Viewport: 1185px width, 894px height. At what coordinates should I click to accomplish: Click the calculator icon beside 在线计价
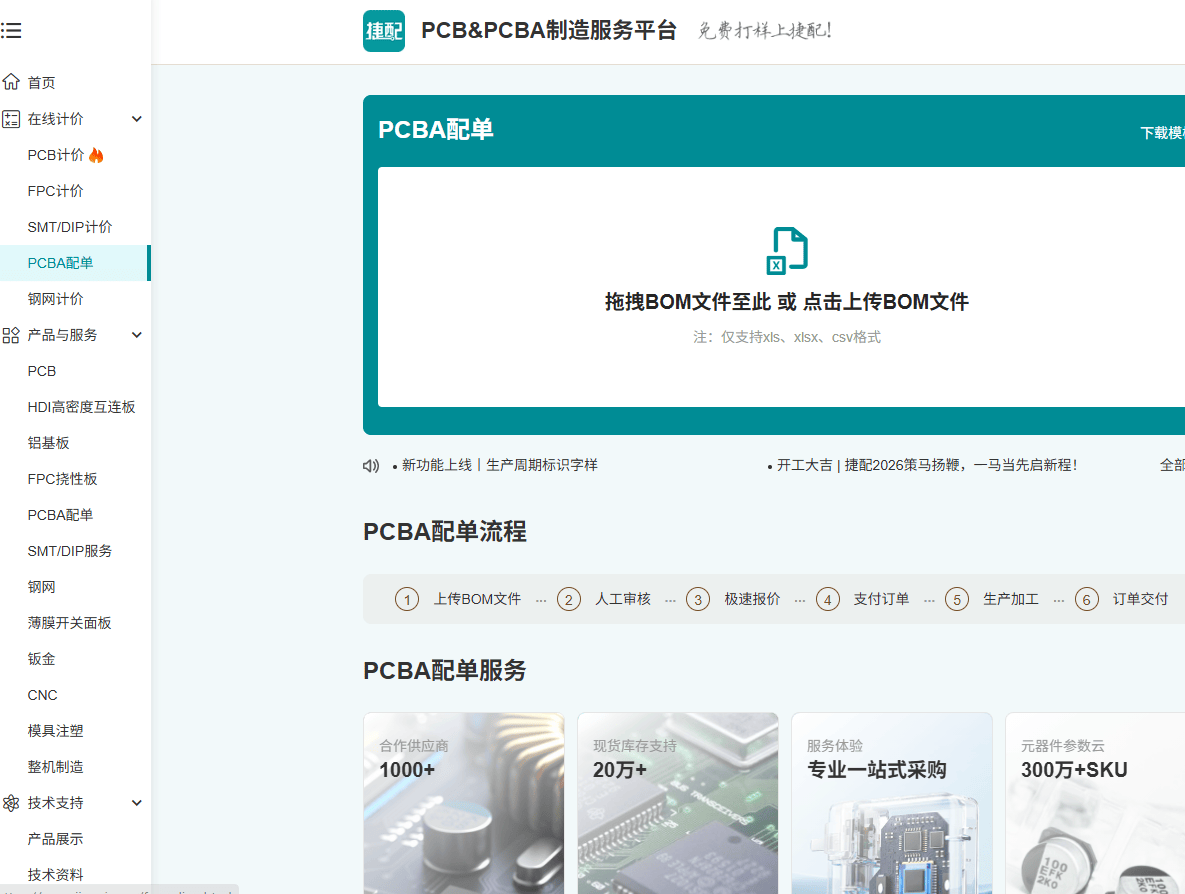[11, 119]
